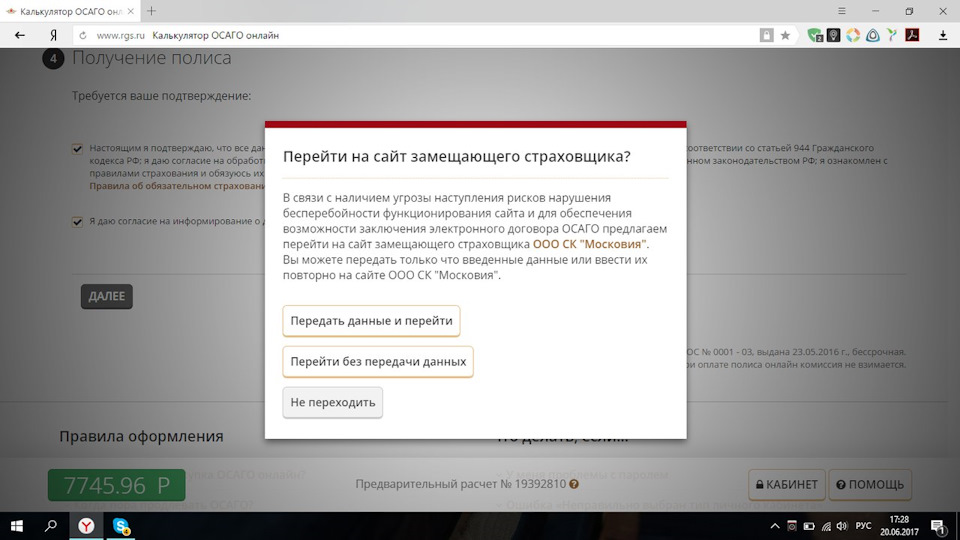
Task: Click 'Предварительный расчет № 19392810' text
Action: coord(460,484)
